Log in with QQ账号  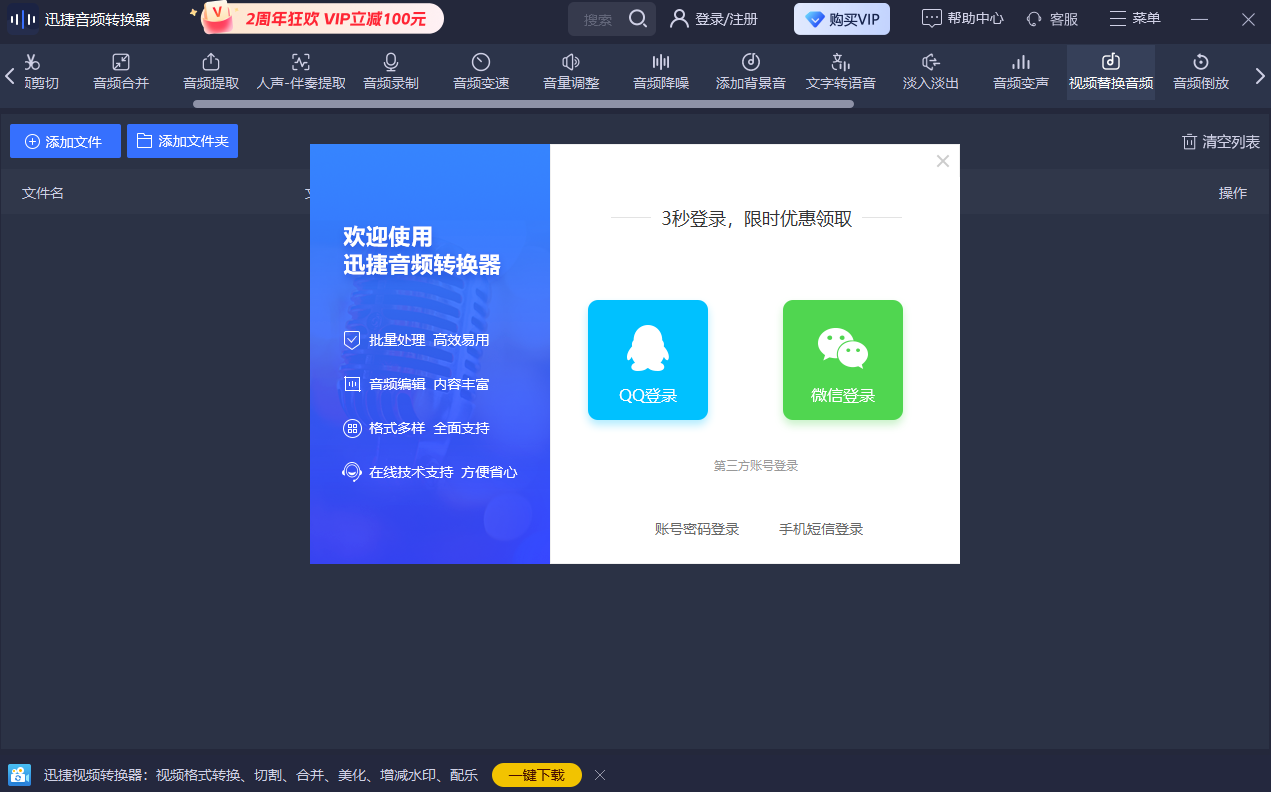pyautogui.click(x=647, y=359)
